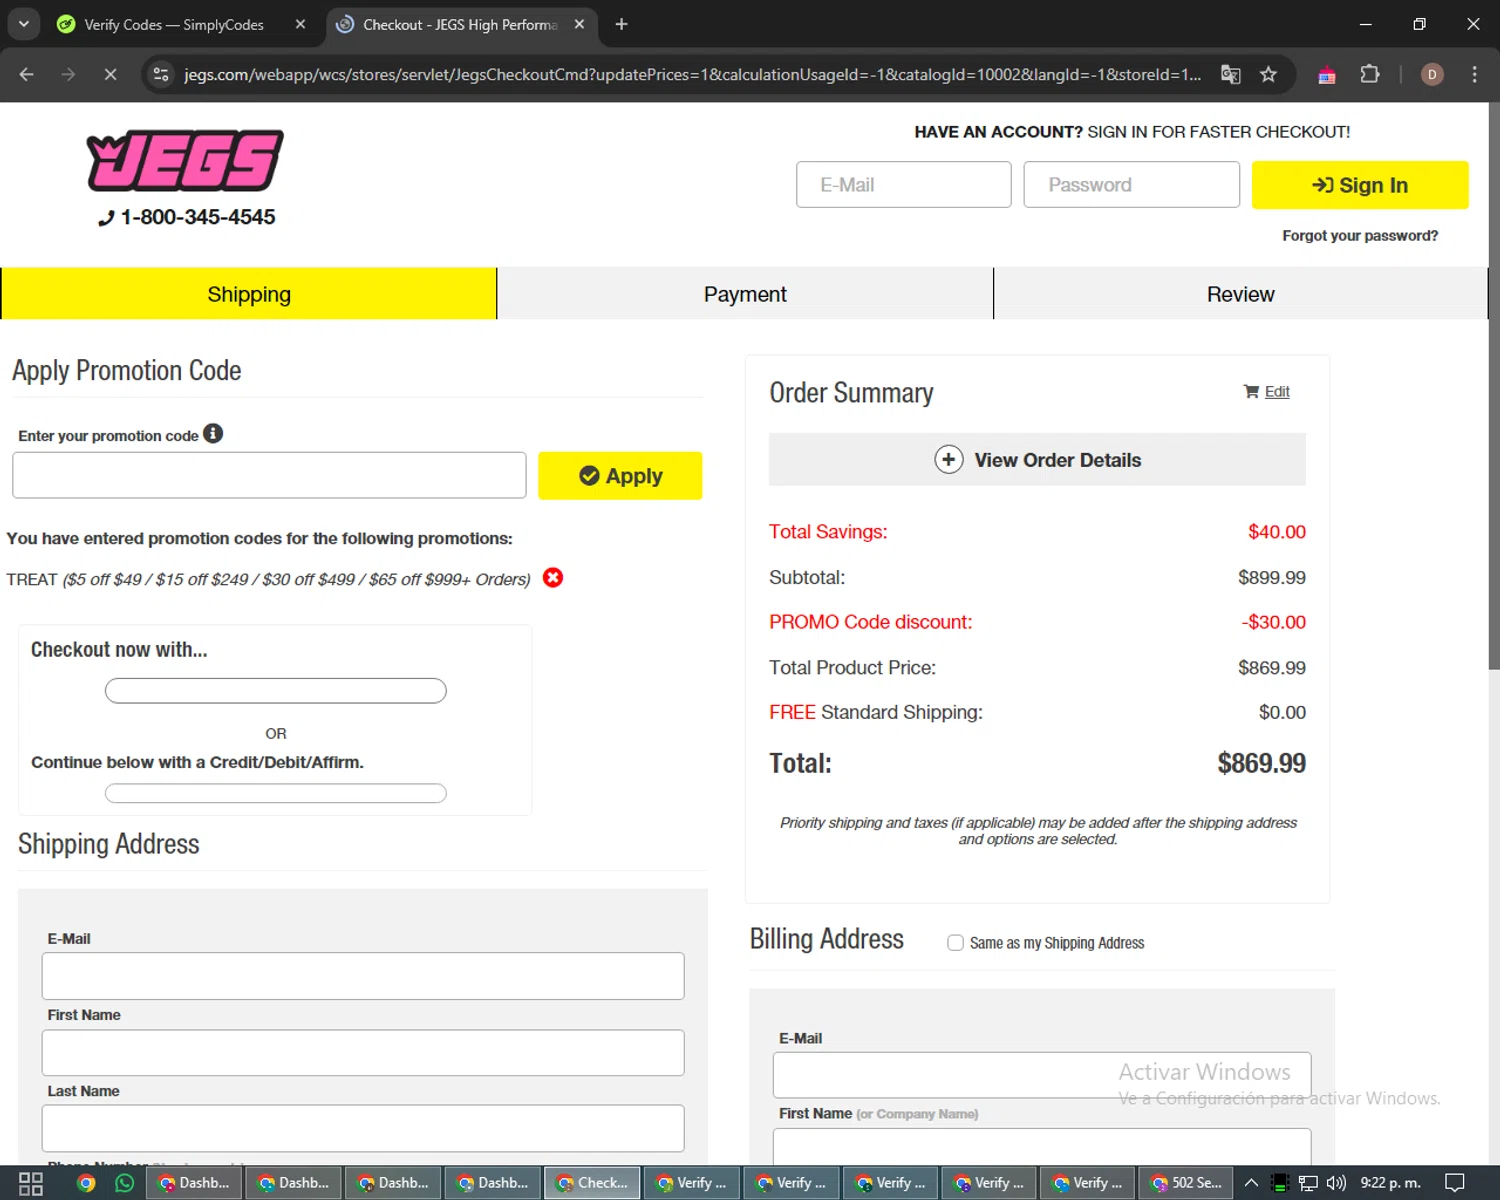Click the Total Savings $40.00 value

coord(1277,532)
